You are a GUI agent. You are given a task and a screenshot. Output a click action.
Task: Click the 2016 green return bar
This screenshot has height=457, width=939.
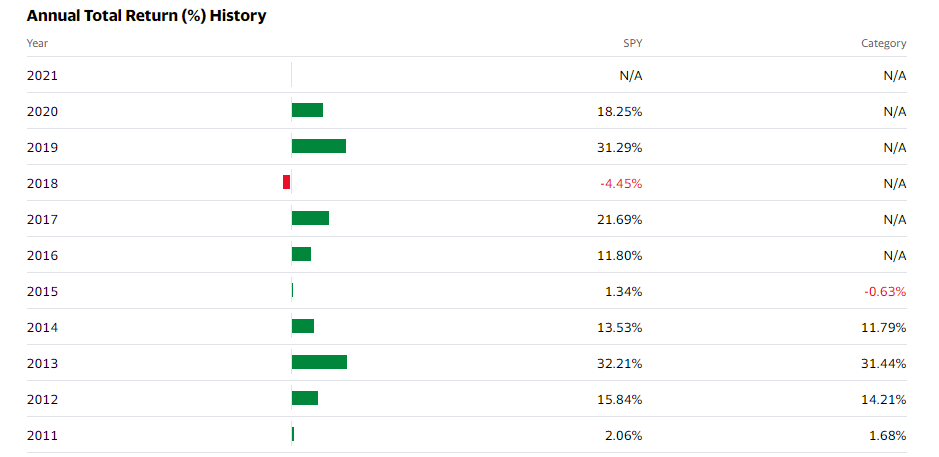coord(301,254)
